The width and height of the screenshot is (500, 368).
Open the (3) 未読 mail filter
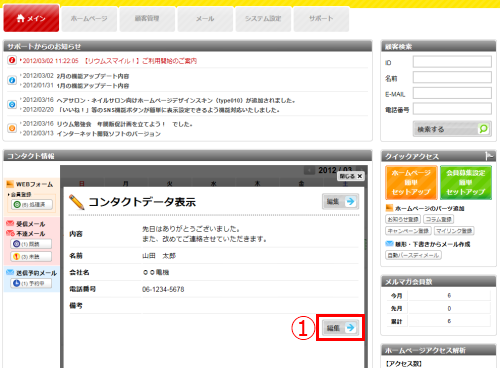[31, 257]
